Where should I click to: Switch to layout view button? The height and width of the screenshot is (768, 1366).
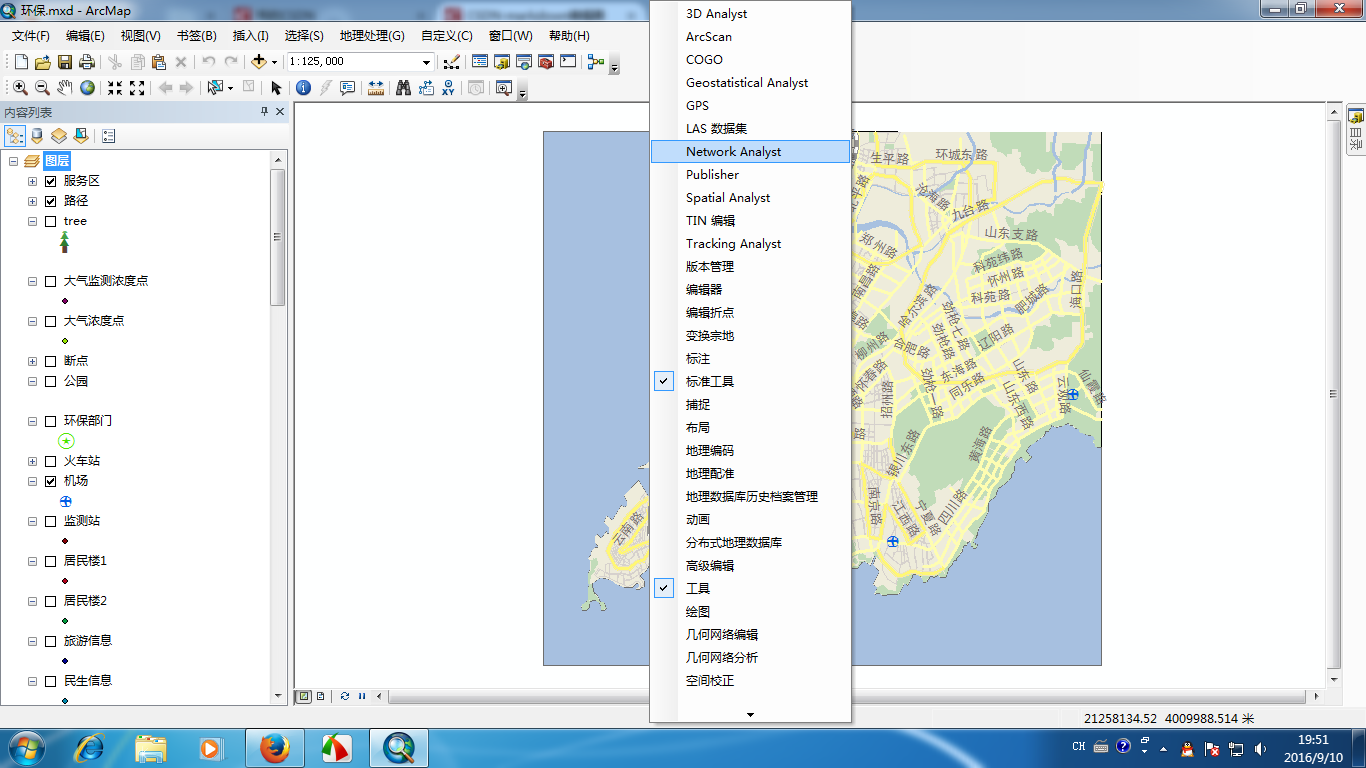(x=320, y=696)
